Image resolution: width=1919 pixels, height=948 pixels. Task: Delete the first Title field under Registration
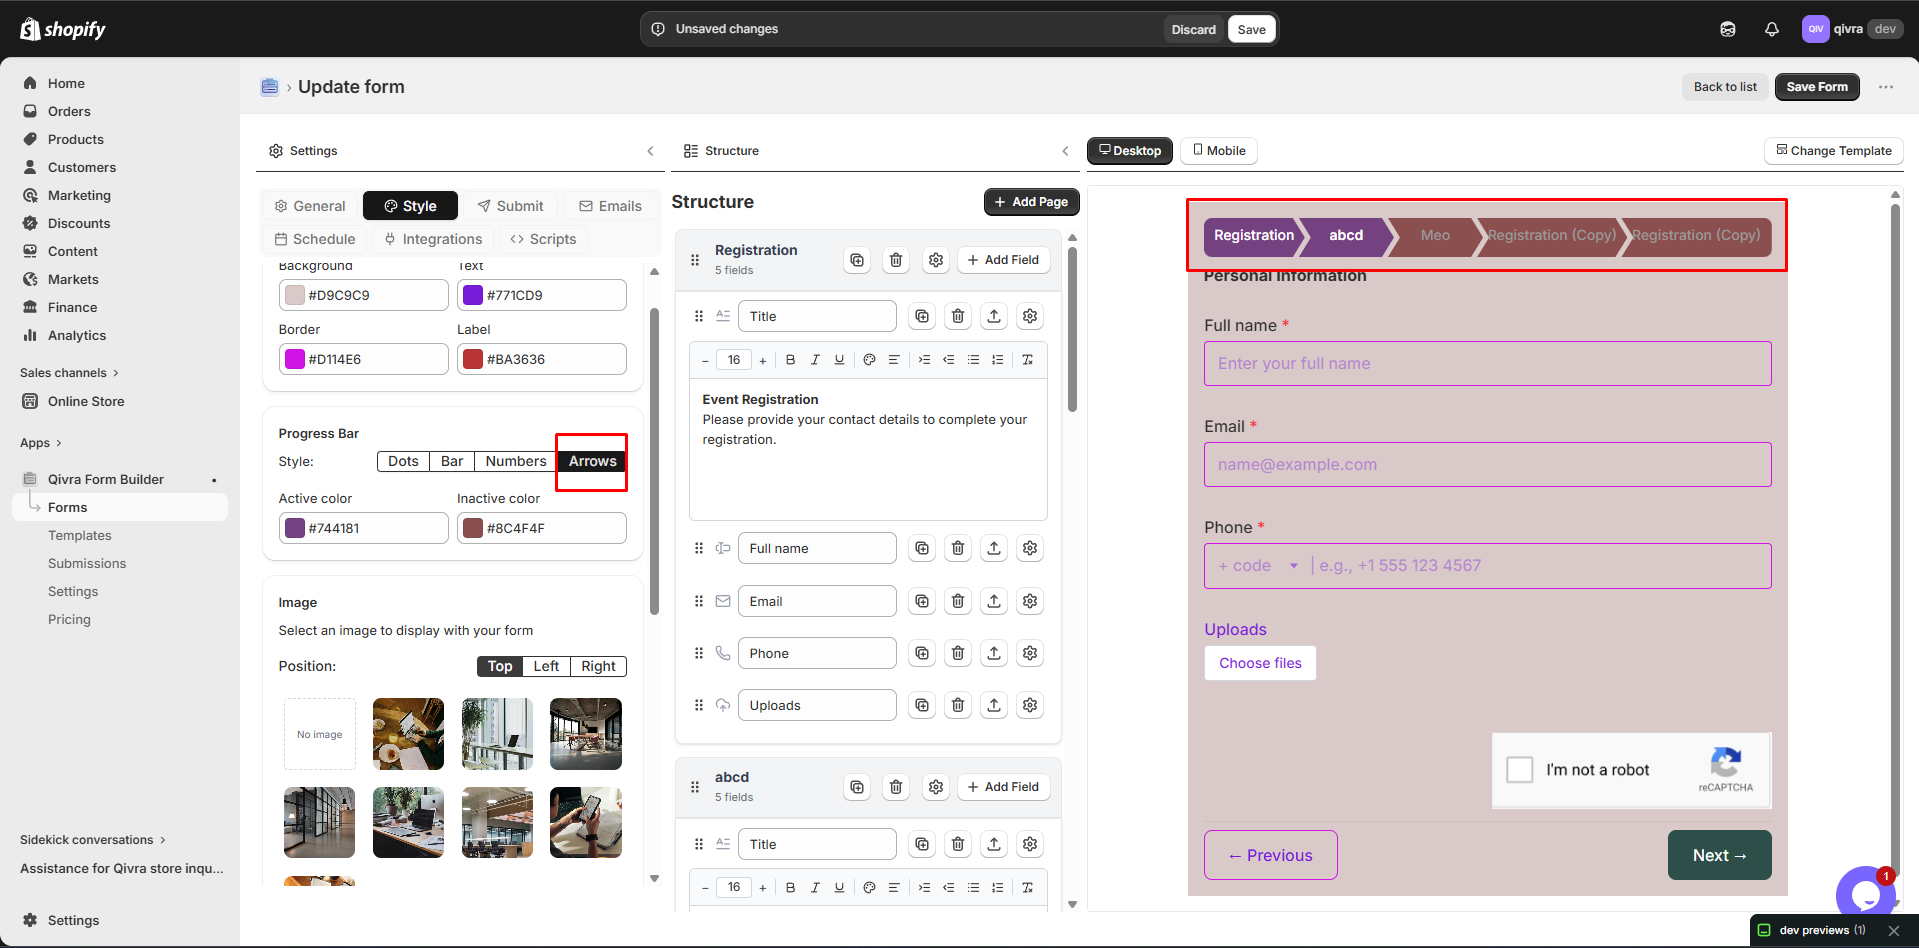pyautogui.click(x=958, y=316)
